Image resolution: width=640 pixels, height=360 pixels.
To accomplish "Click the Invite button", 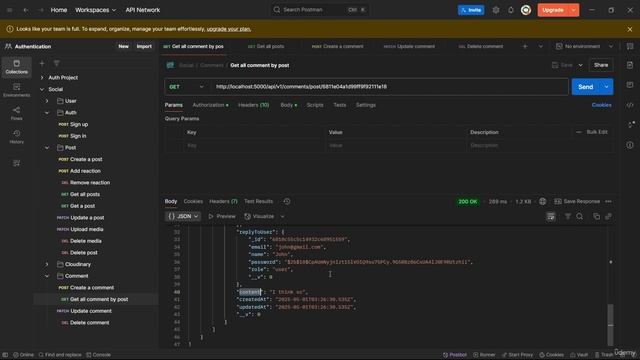I will click(x=471, y=10).
